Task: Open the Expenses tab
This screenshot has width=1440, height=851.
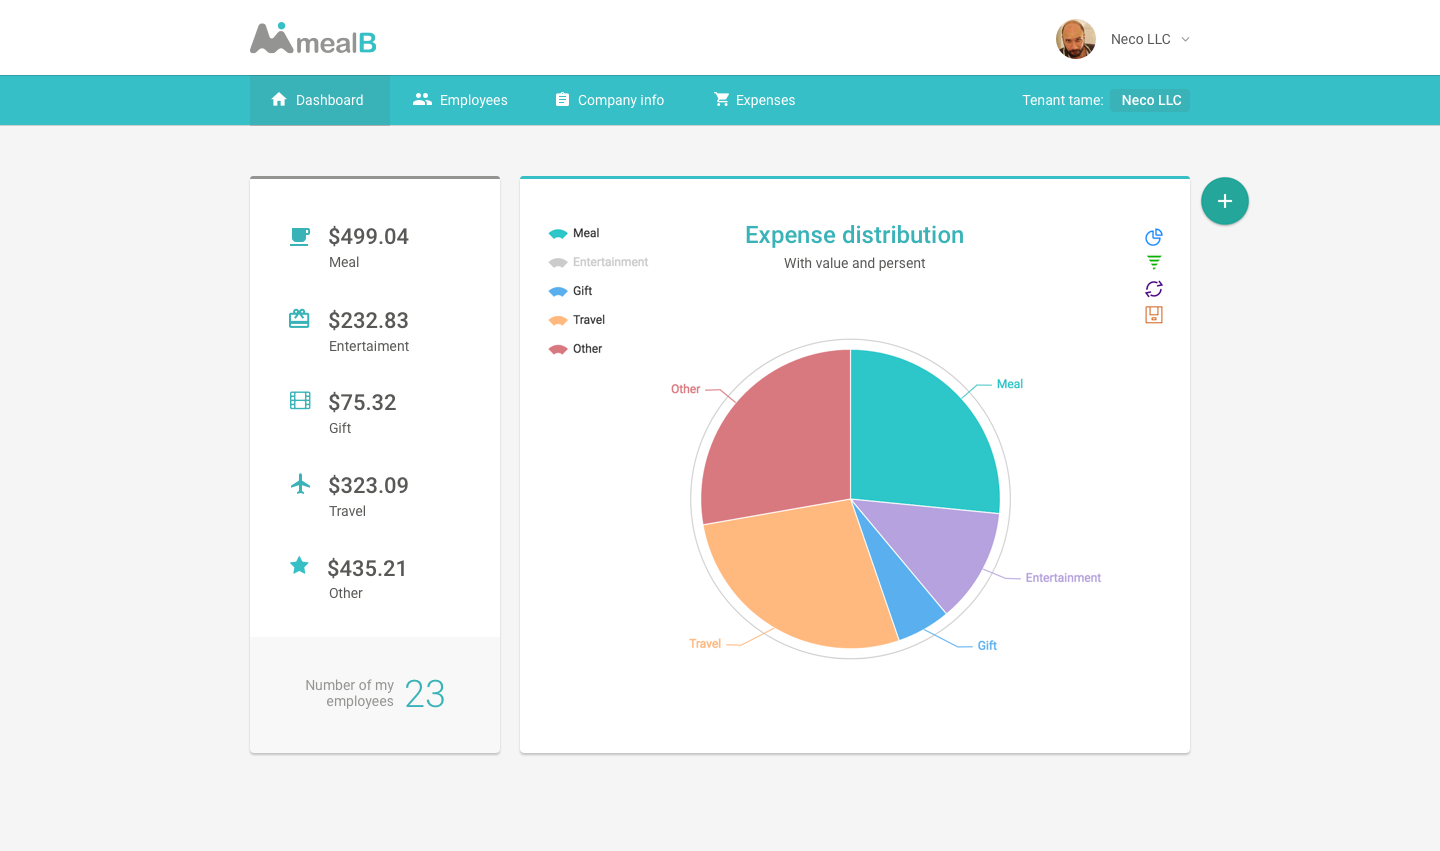Action: coord(755,100)
